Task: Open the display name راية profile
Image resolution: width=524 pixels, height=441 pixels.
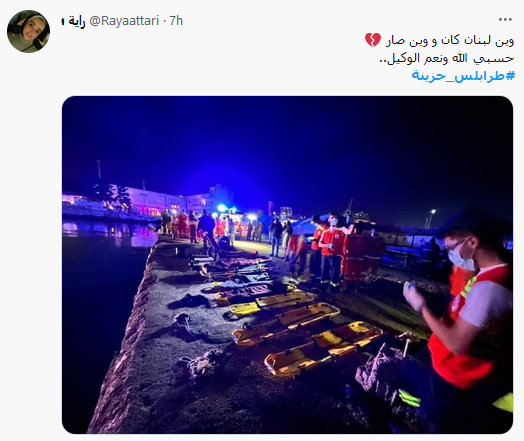Action: [x=74, y=21]
